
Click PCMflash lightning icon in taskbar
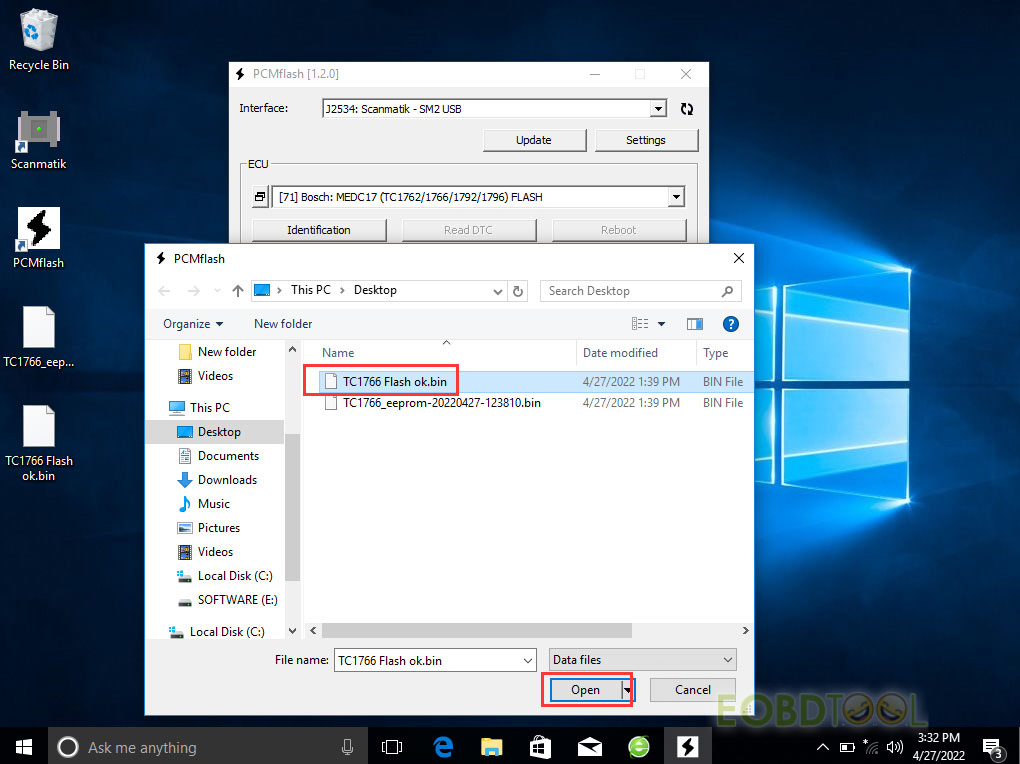click(x=687, y=746)
